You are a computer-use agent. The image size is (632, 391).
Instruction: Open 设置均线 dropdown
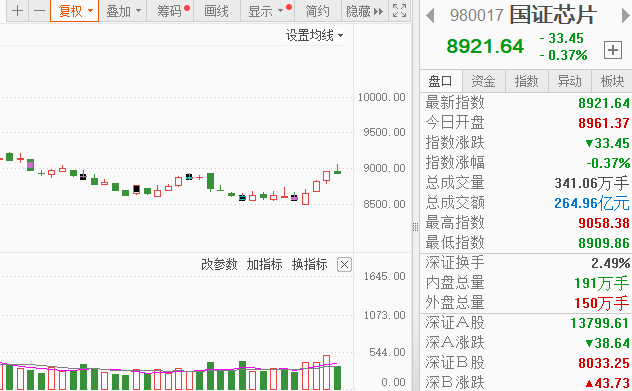[x=314, y=35]
